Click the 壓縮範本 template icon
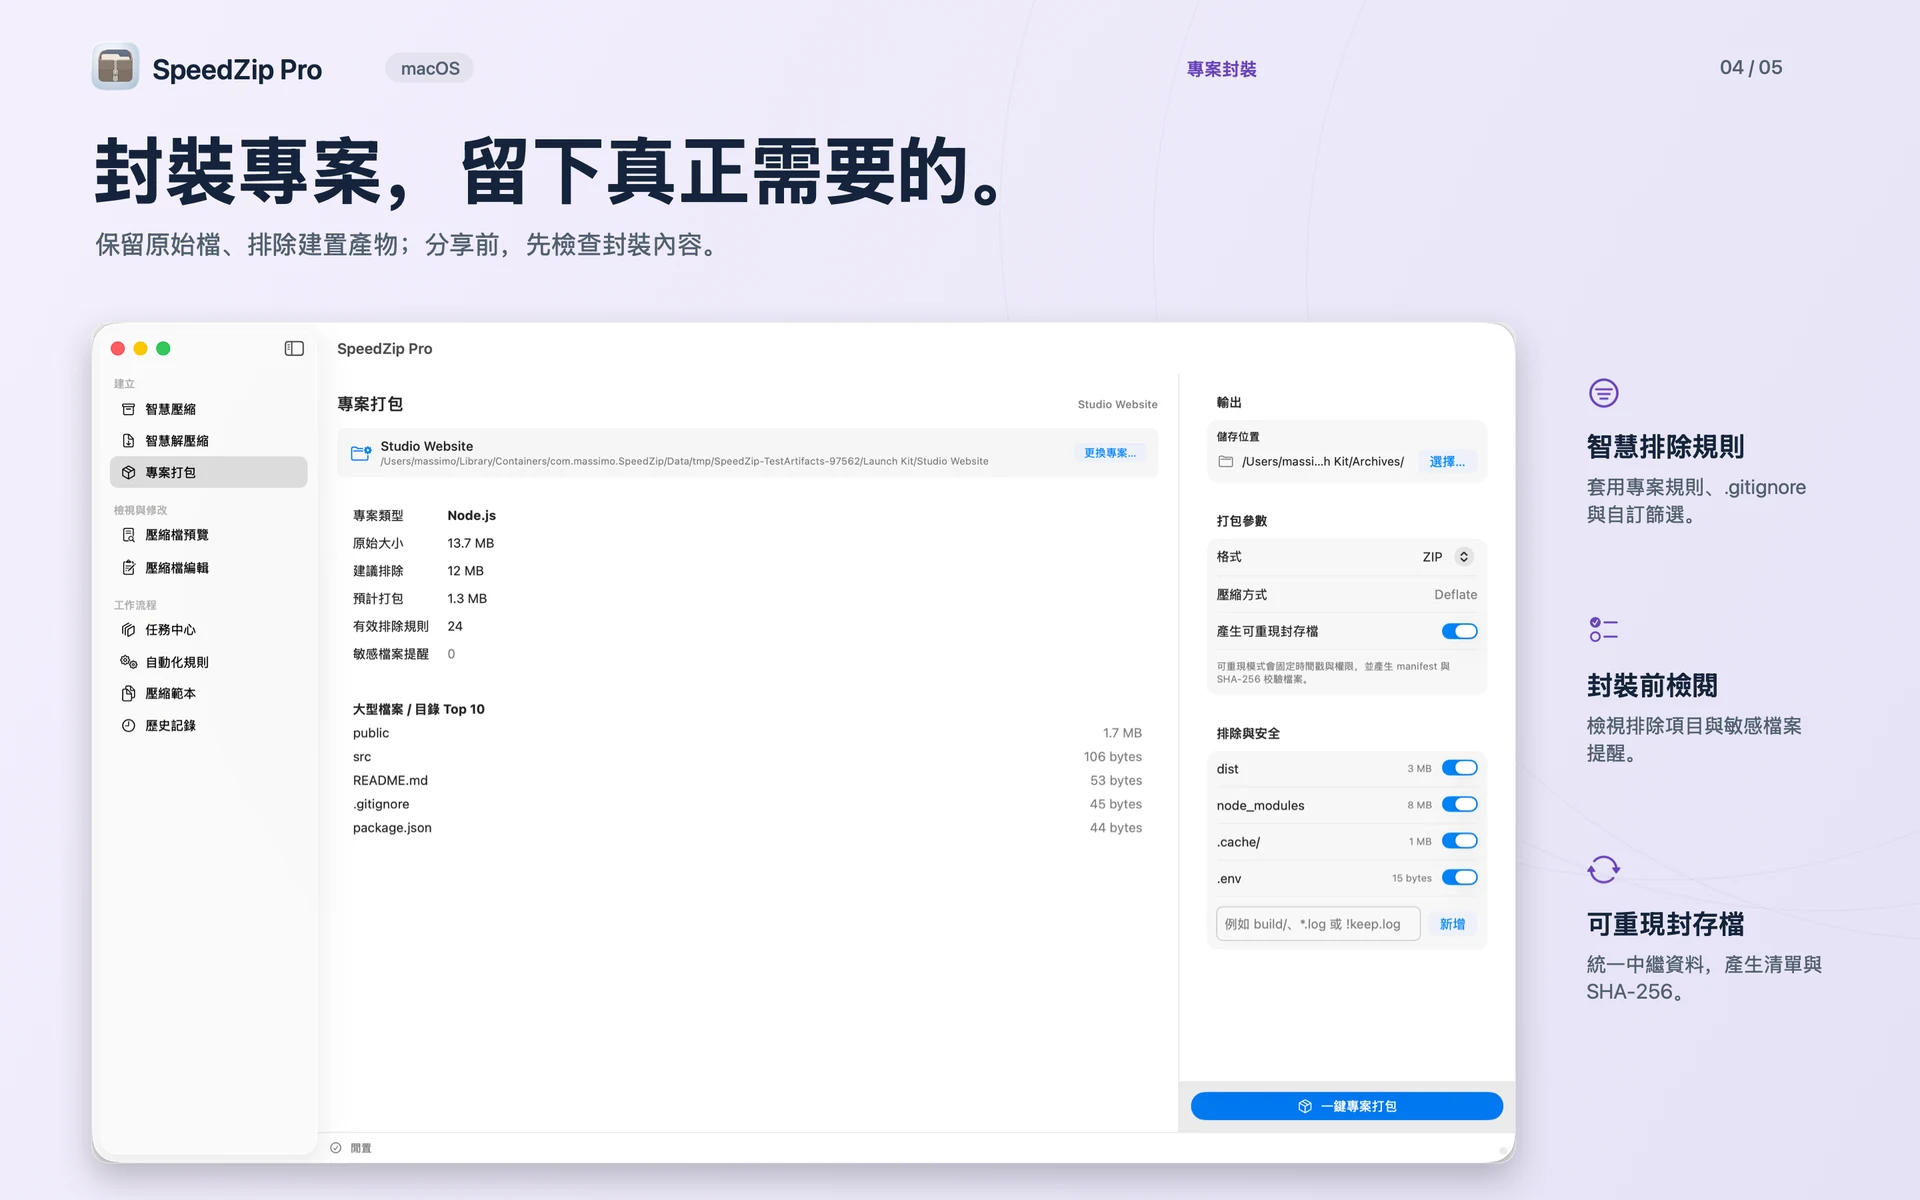Viewport: 1920px width, 1200px height. (128, 693)
